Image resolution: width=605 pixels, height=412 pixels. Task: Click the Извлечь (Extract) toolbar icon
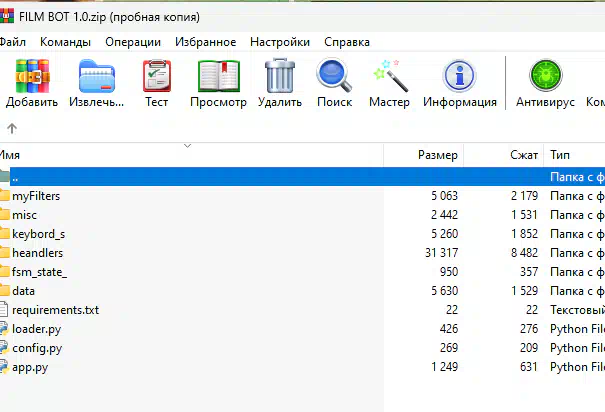tap(97, 76)
